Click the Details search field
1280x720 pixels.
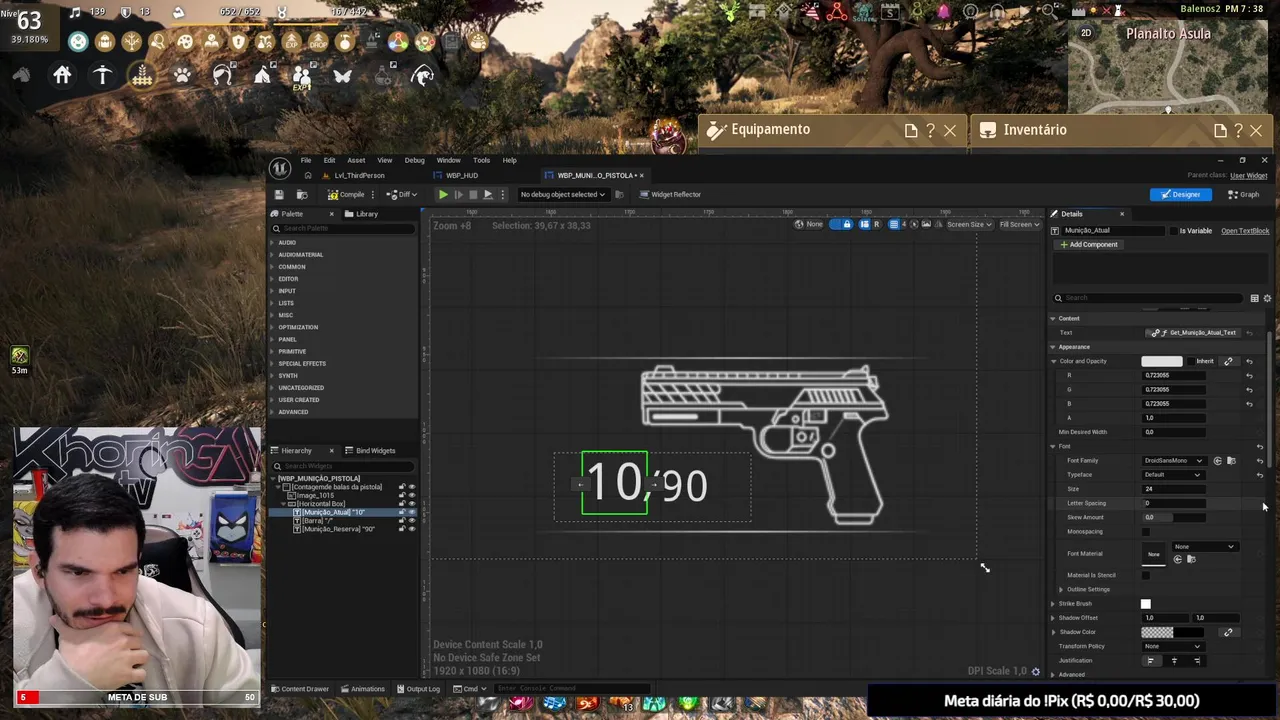1150,298
